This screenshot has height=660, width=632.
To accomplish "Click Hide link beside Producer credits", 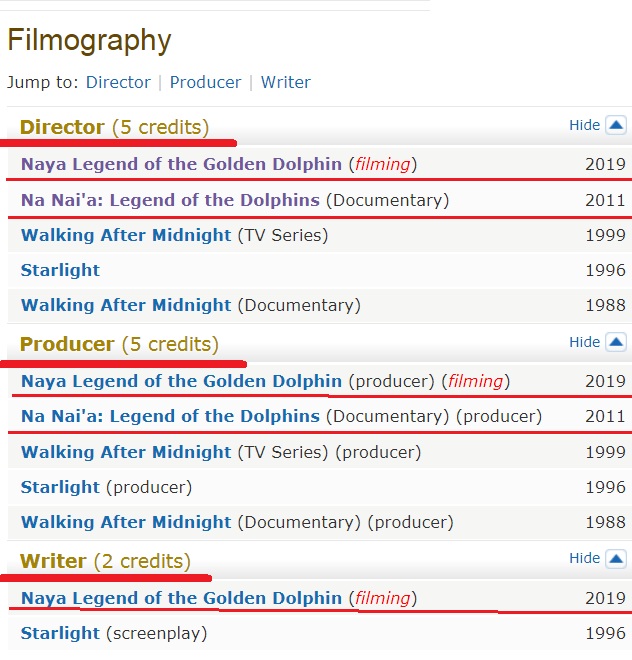I will click(584, 342).
